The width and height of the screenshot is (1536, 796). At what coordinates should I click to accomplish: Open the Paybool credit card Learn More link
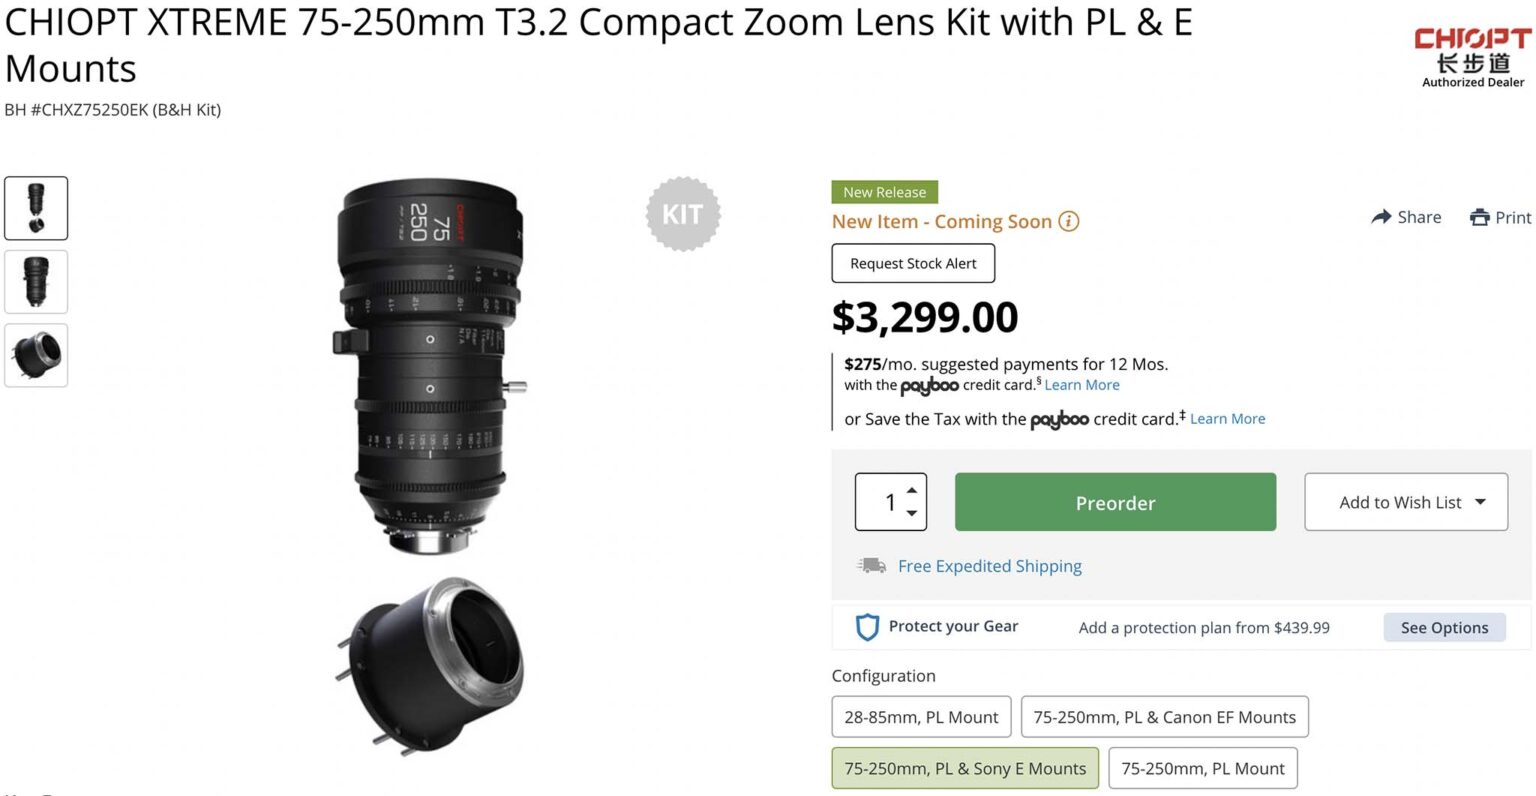(x=1082, y=384)
